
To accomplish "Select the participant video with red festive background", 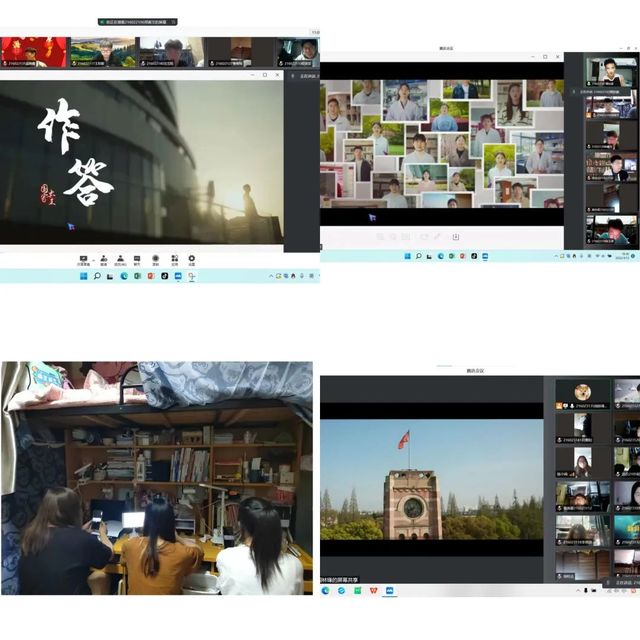I will coord(33,51).
